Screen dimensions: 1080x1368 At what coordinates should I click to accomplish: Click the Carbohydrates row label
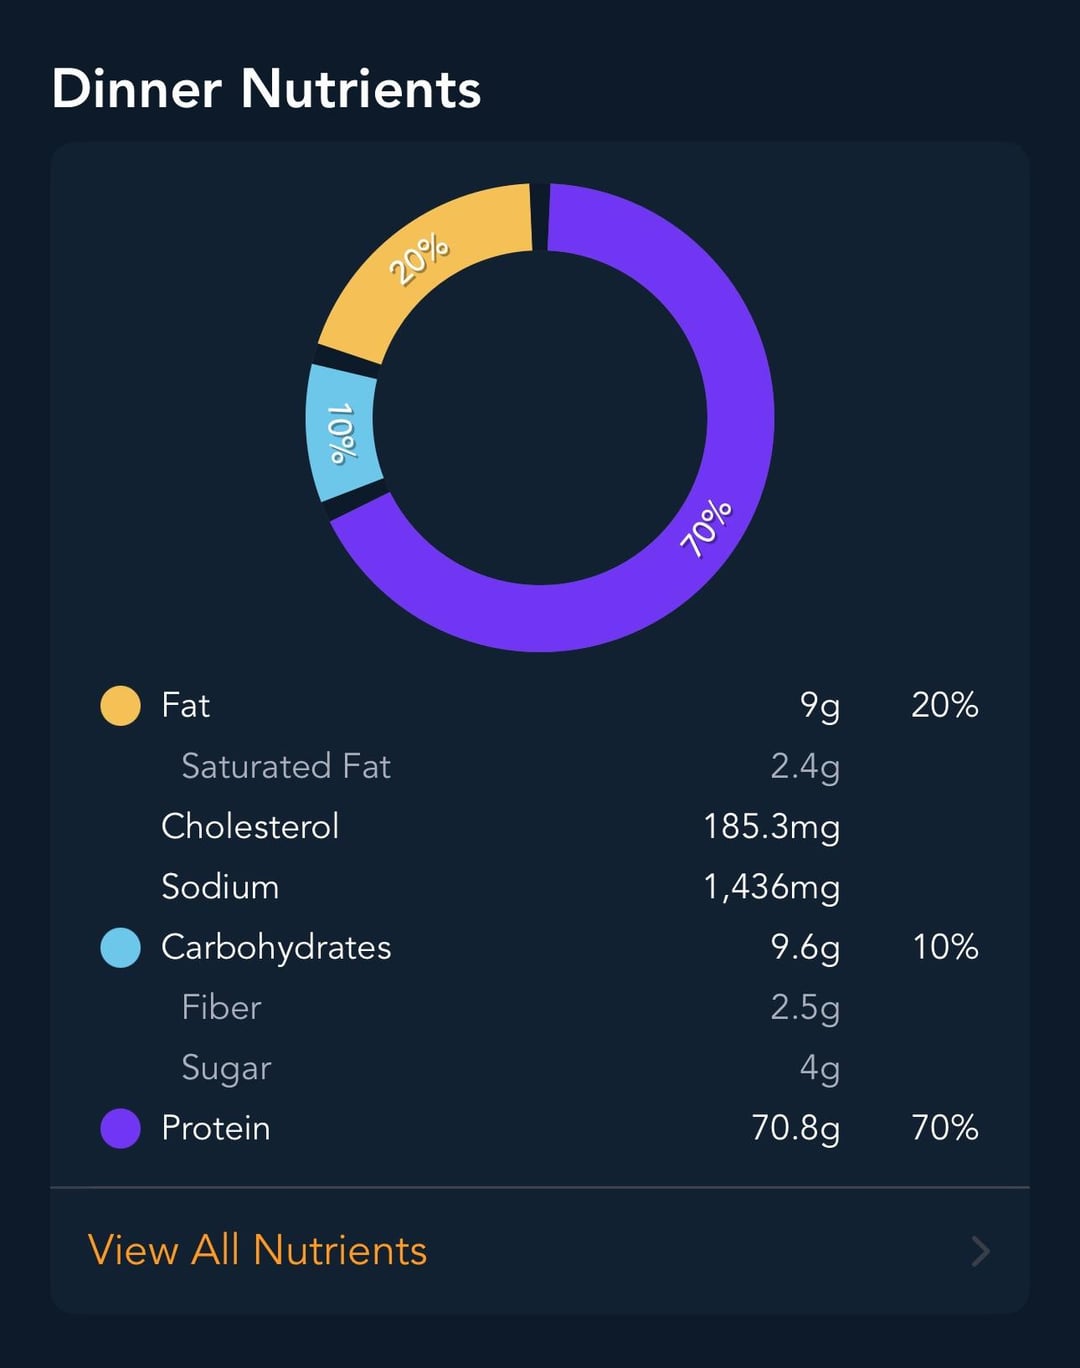click(x=276, y=947)
